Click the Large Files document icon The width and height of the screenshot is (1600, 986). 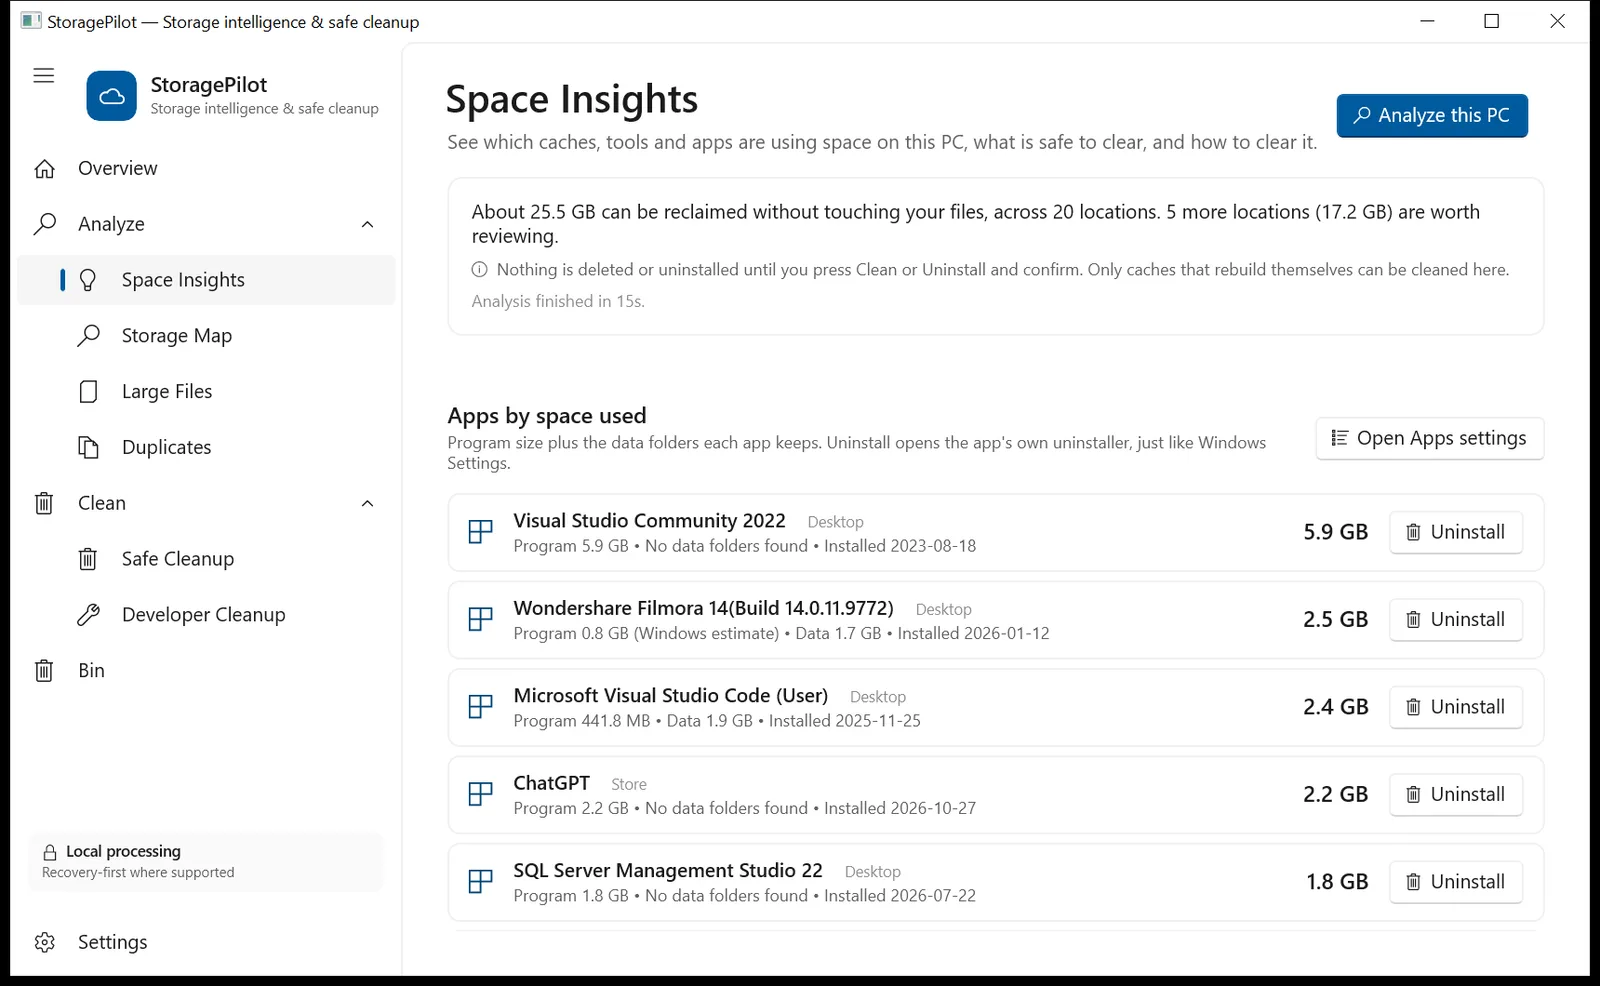(89, 392)
